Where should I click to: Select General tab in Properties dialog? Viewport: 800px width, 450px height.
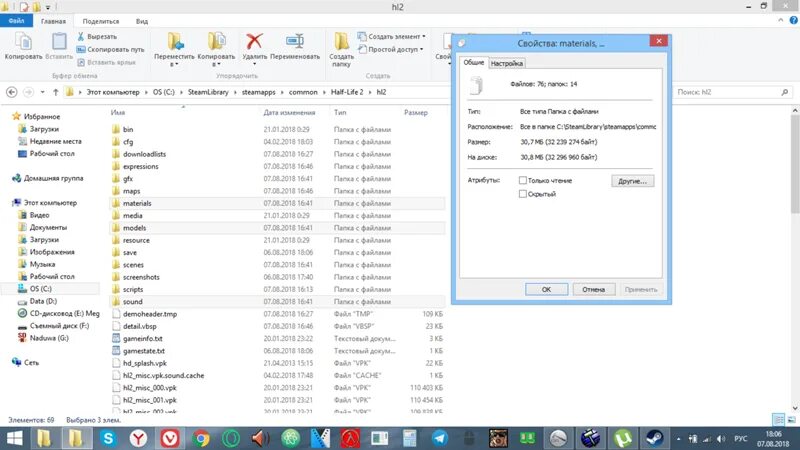pos(473,62)
